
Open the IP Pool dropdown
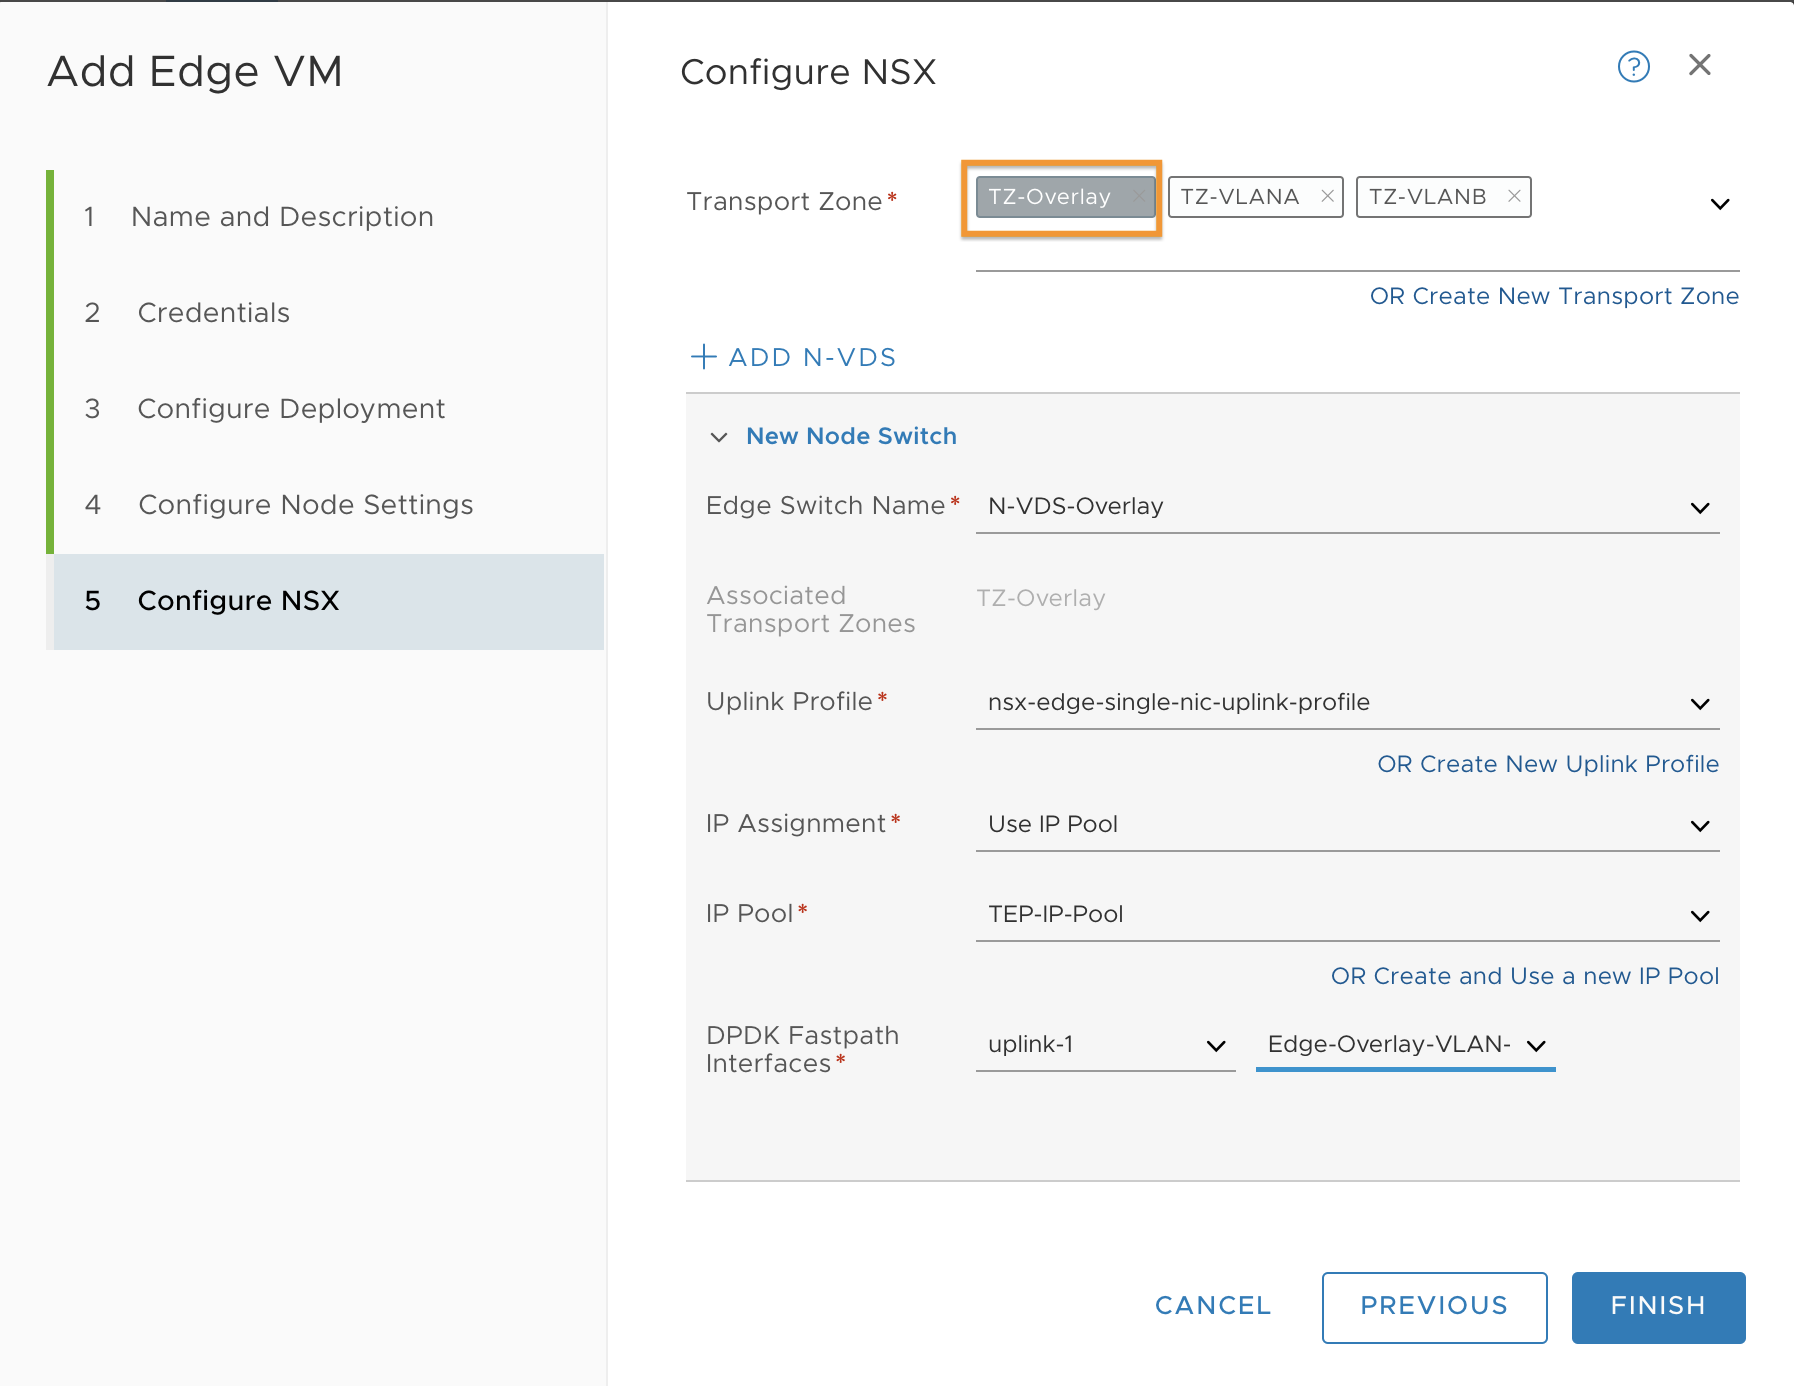tap(1347, 914)
